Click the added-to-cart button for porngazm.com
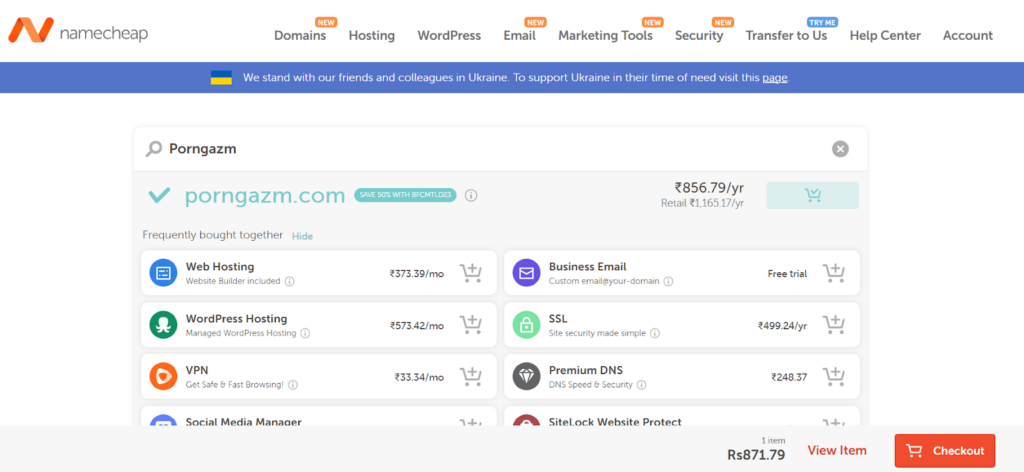The image size is (1024, 472). coord(812,195)
